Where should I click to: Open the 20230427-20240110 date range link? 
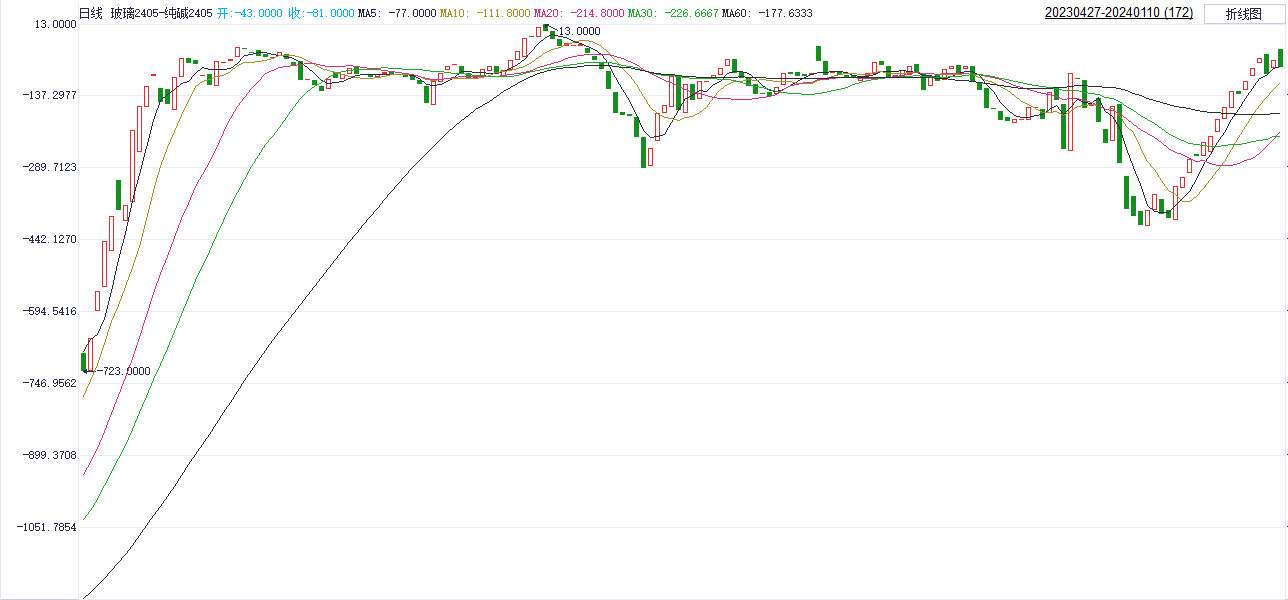tap(1118, 13)
